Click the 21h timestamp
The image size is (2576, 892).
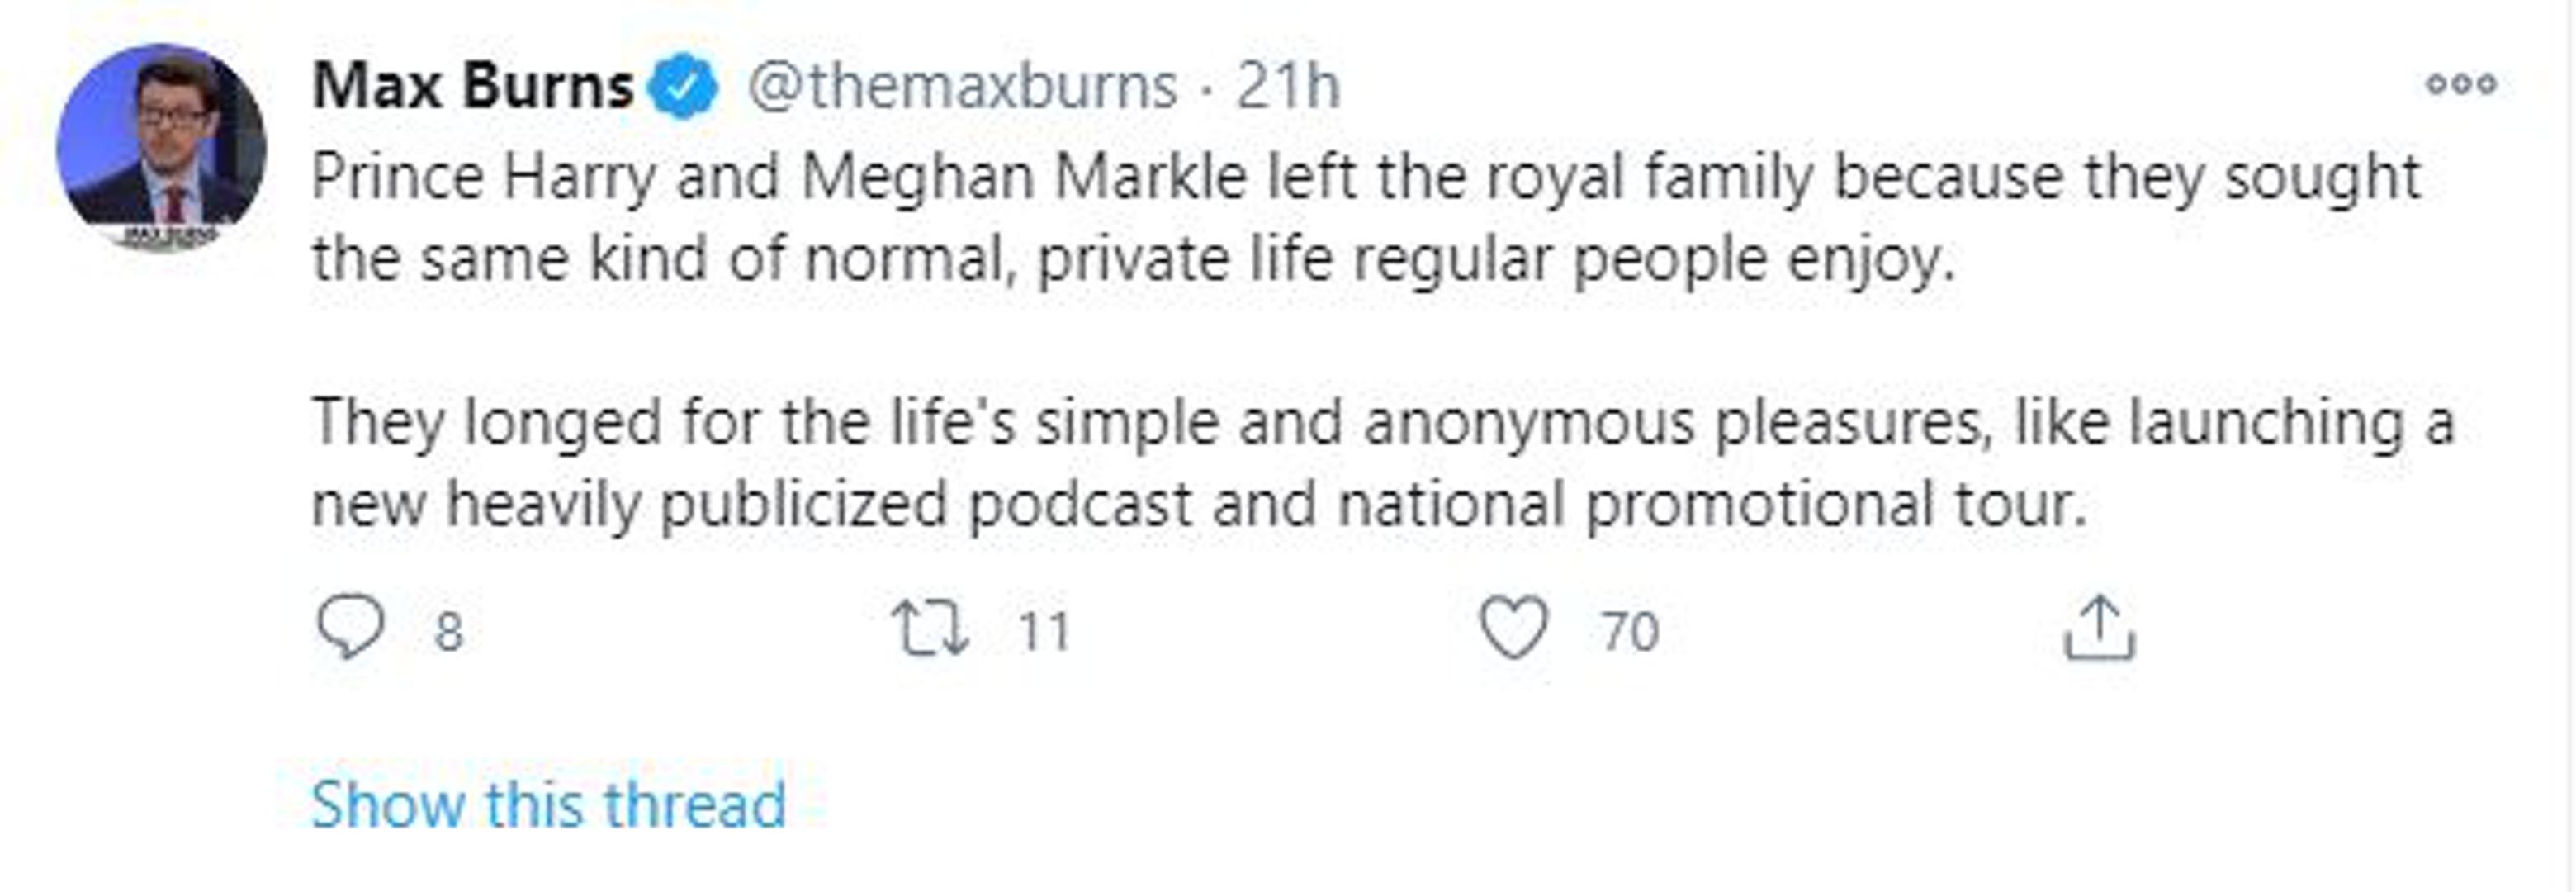1287,86
